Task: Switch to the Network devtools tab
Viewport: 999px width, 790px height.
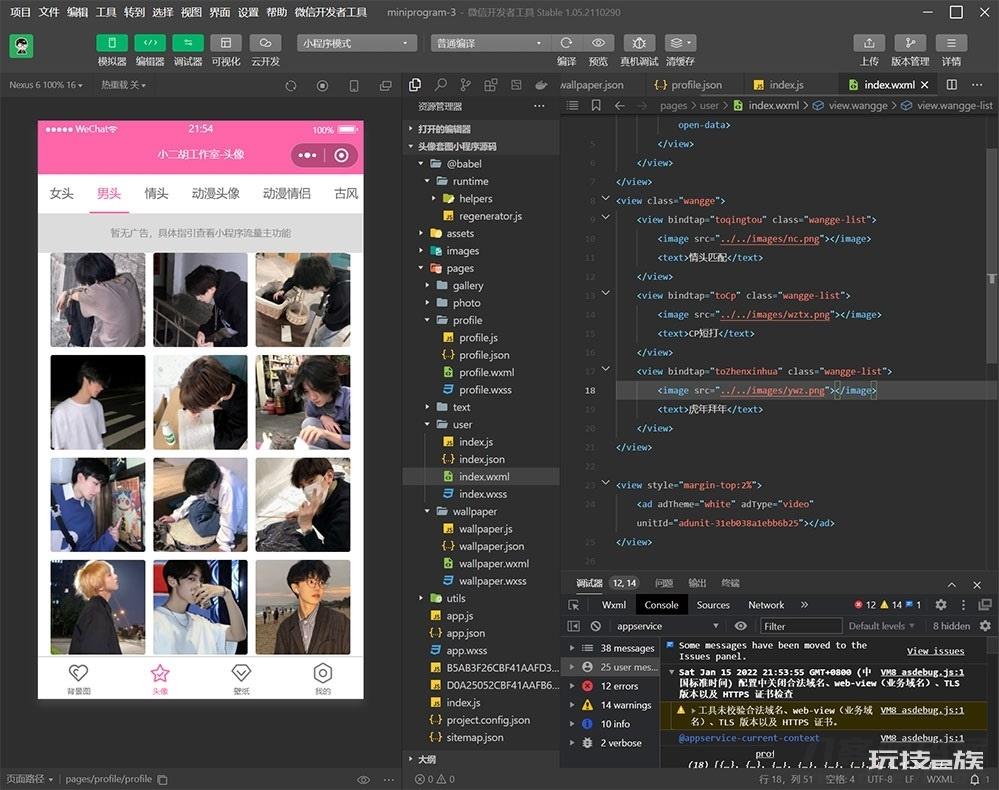Action: coord(766,605)
